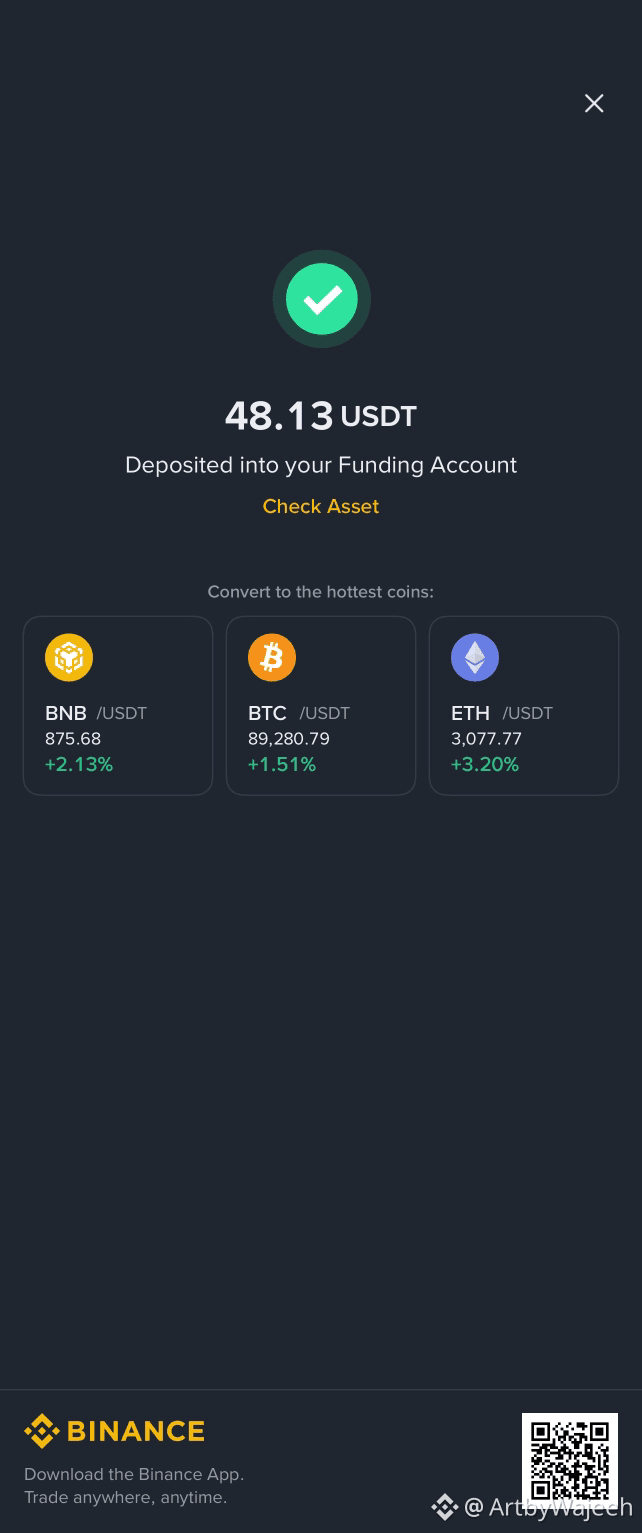Click the ArtbyWajeeh watermark icon
The width and height of the screenshot is (642, 1533).
pyautogui.click(x=444, y=1507)
